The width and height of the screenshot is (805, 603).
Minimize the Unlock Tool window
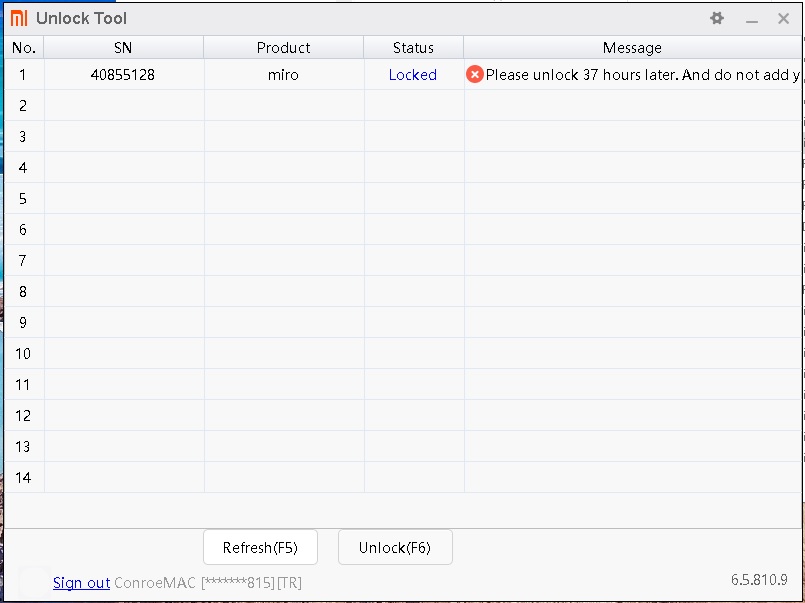752,21
